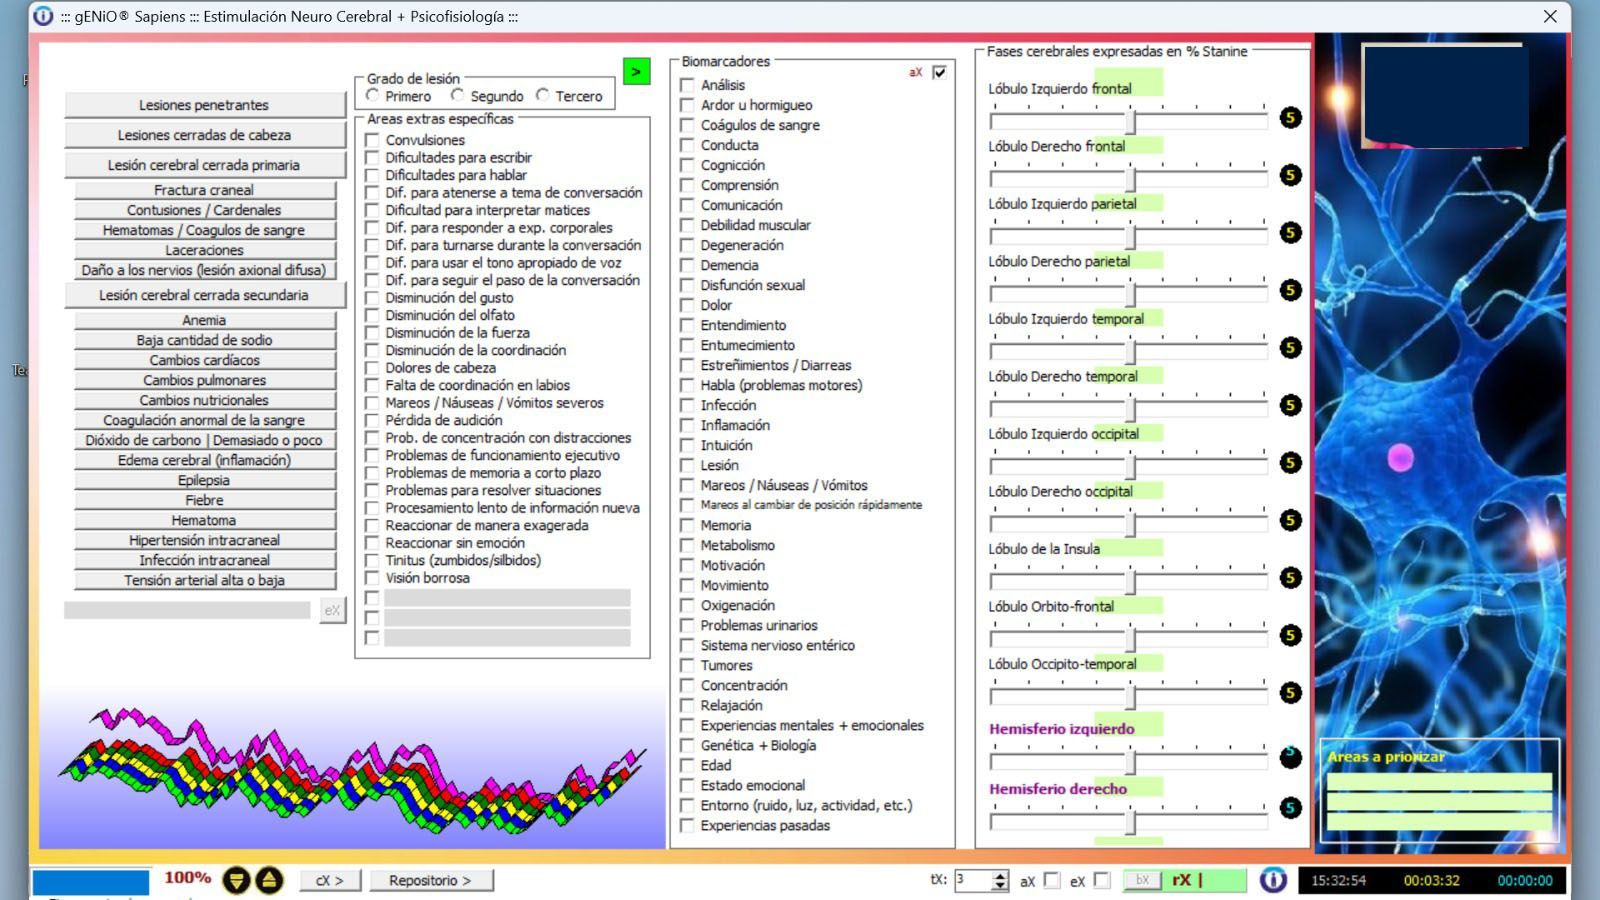Click the Lóbulo Izquierdo frontal slider thumb
The width and height of the screenshot is (1600, 900).
click(x=1130, y=121)
